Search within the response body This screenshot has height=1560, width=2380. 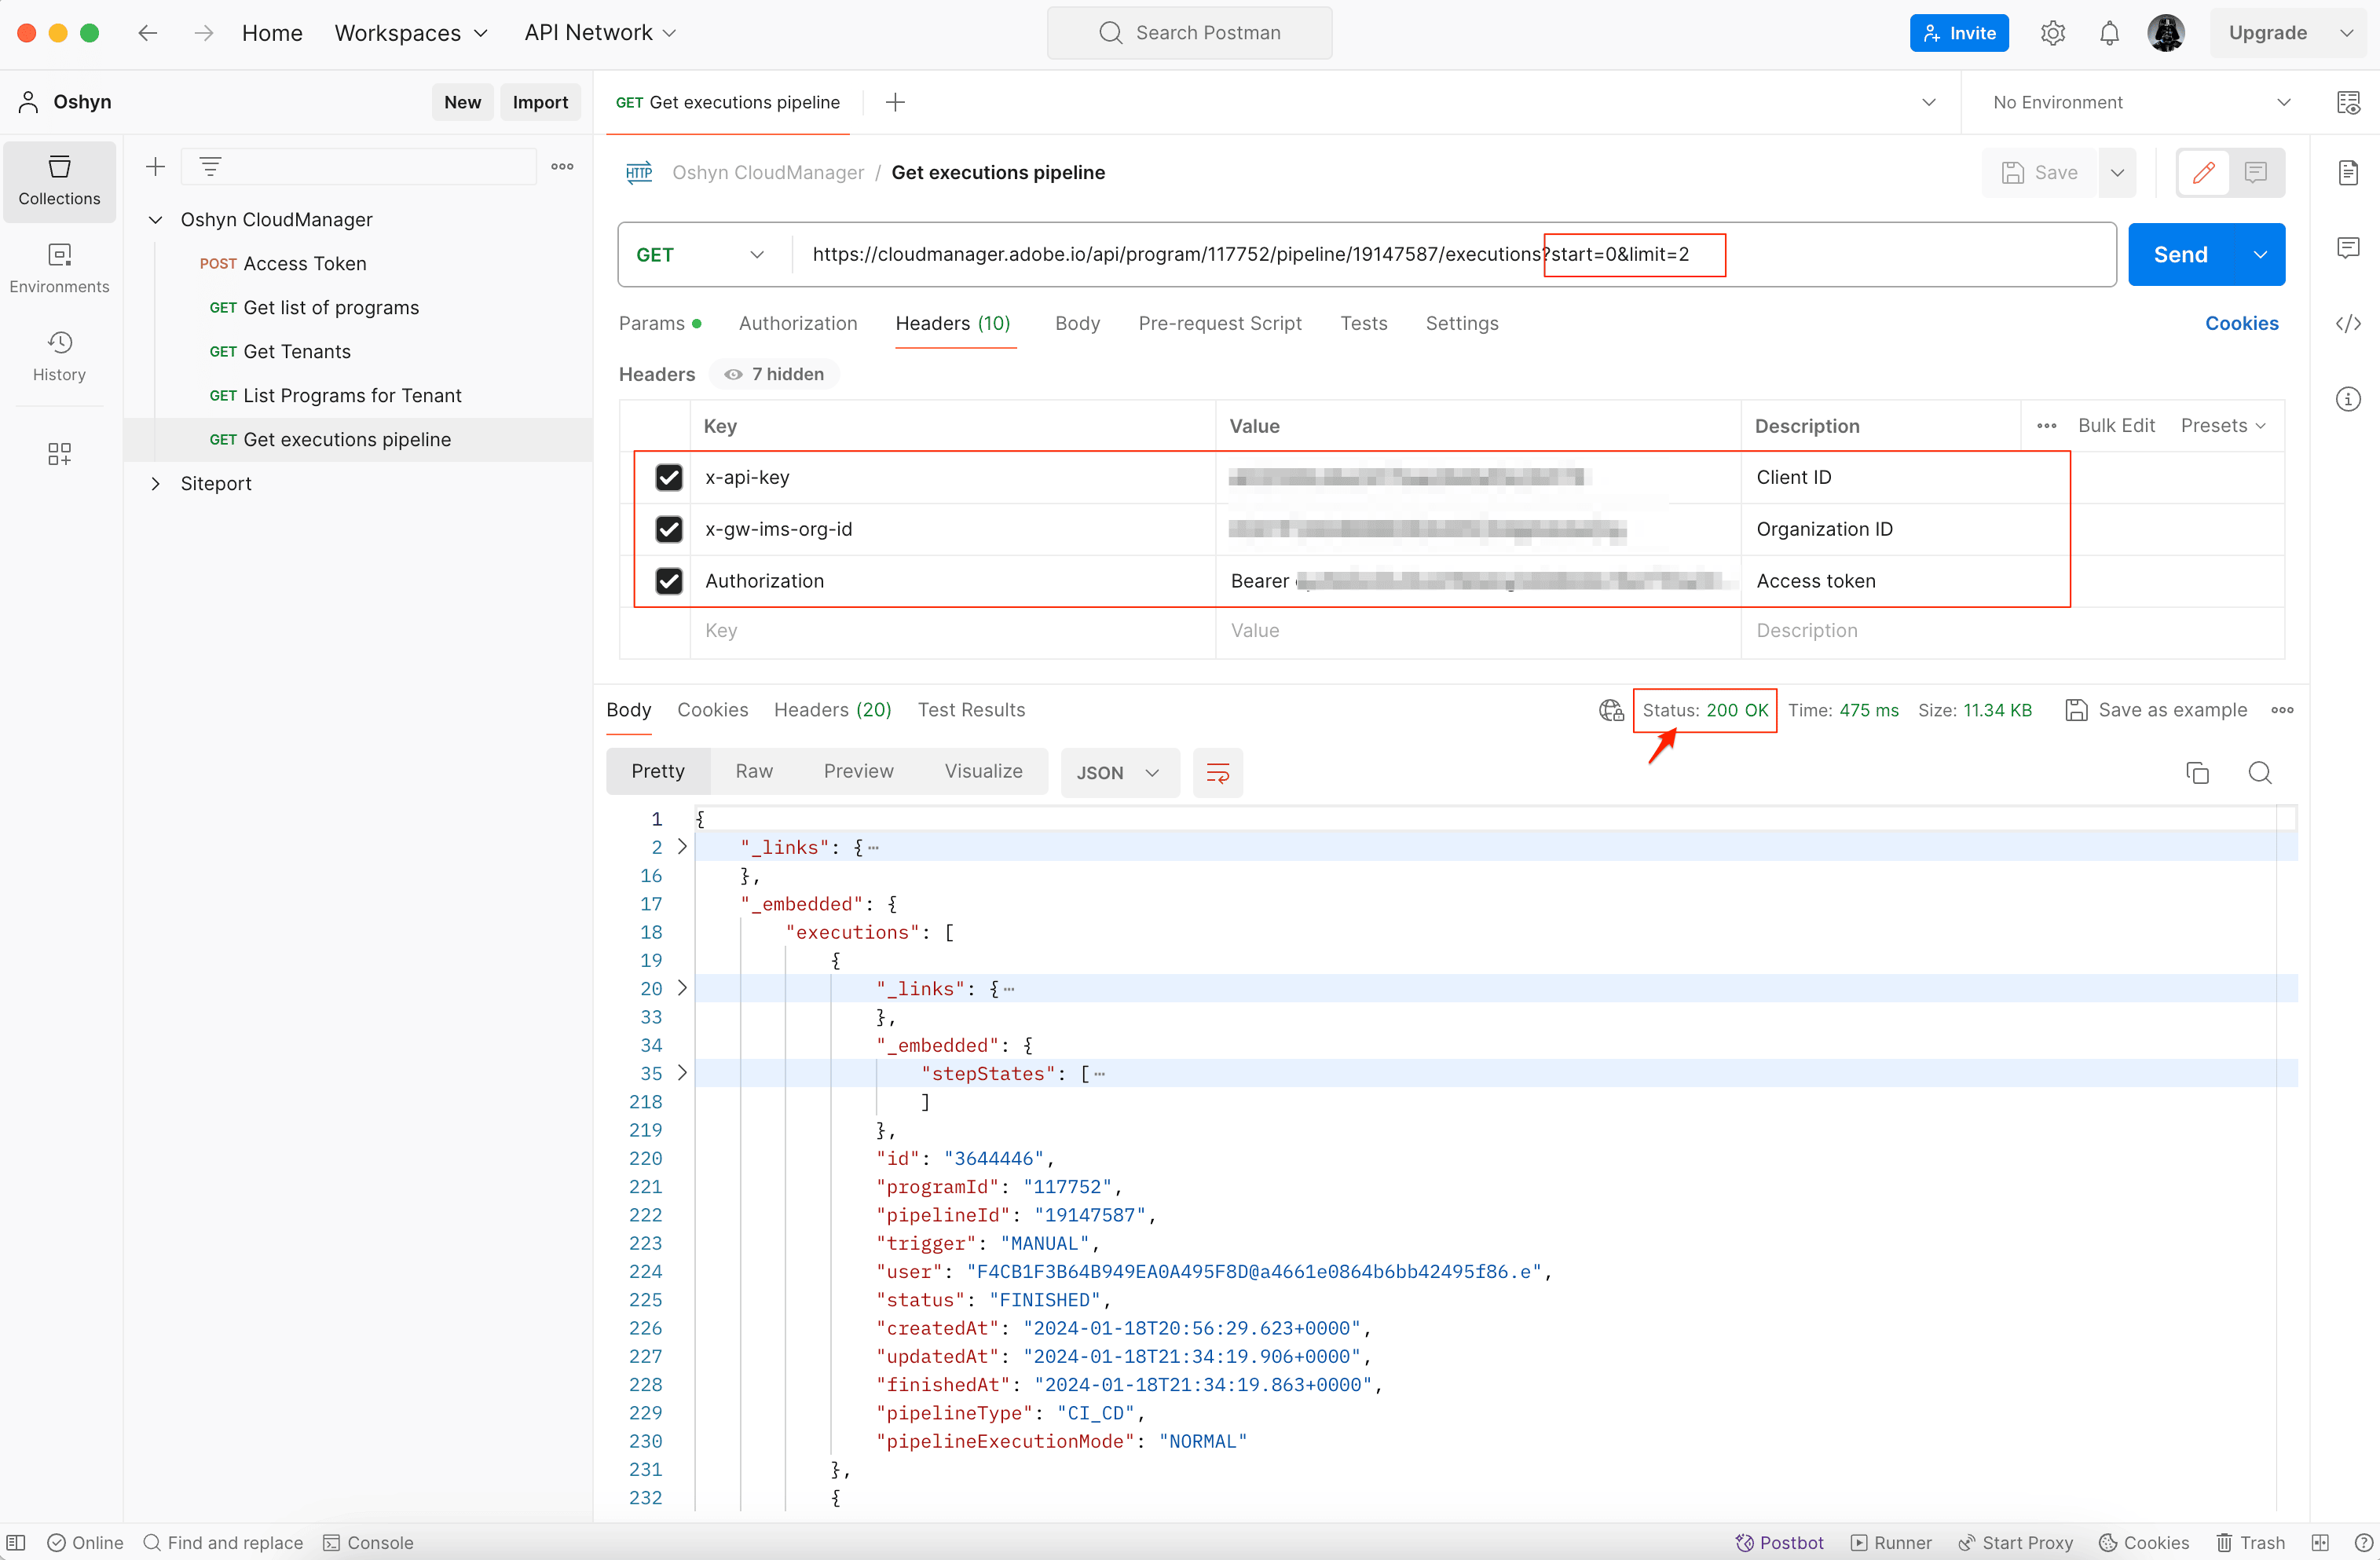(2260, 773)
